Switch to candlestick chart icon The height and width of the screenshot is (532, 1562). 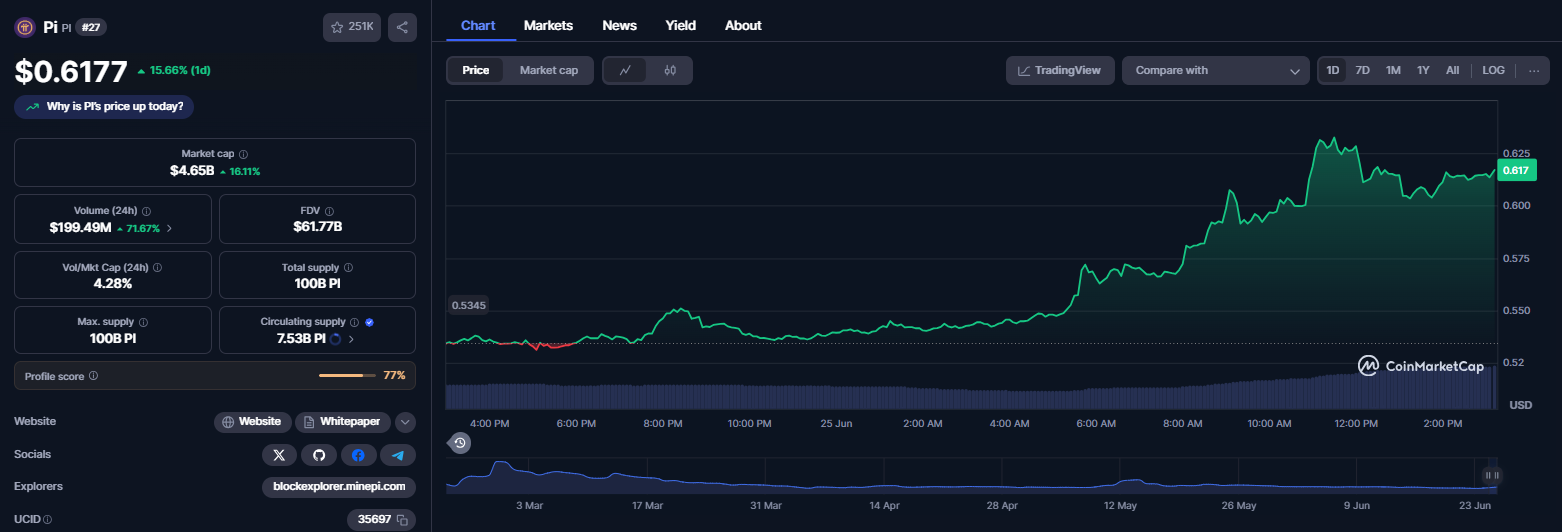670,70
